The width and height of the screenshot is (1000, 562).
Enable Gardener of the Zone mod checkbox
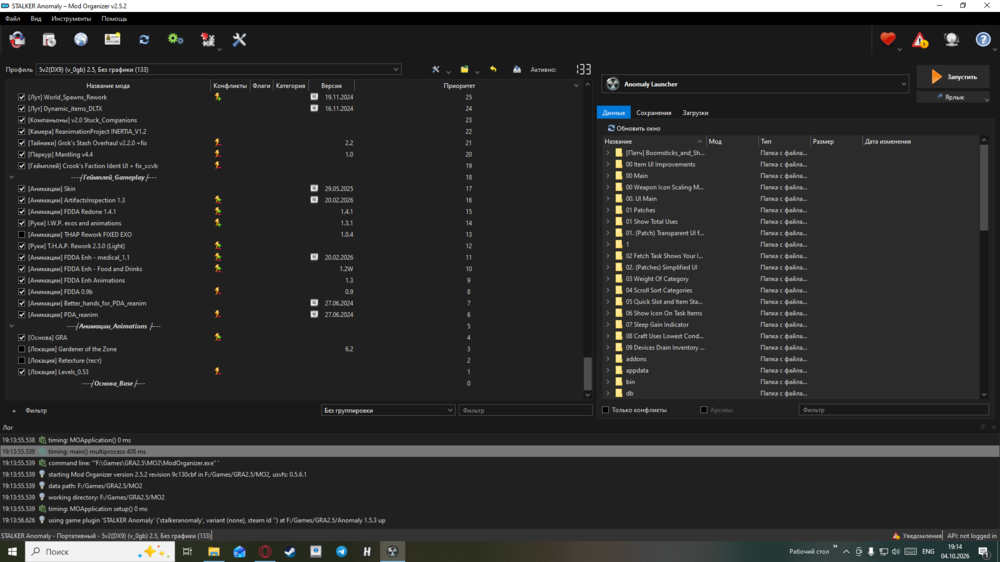click(x=22, y=349)
